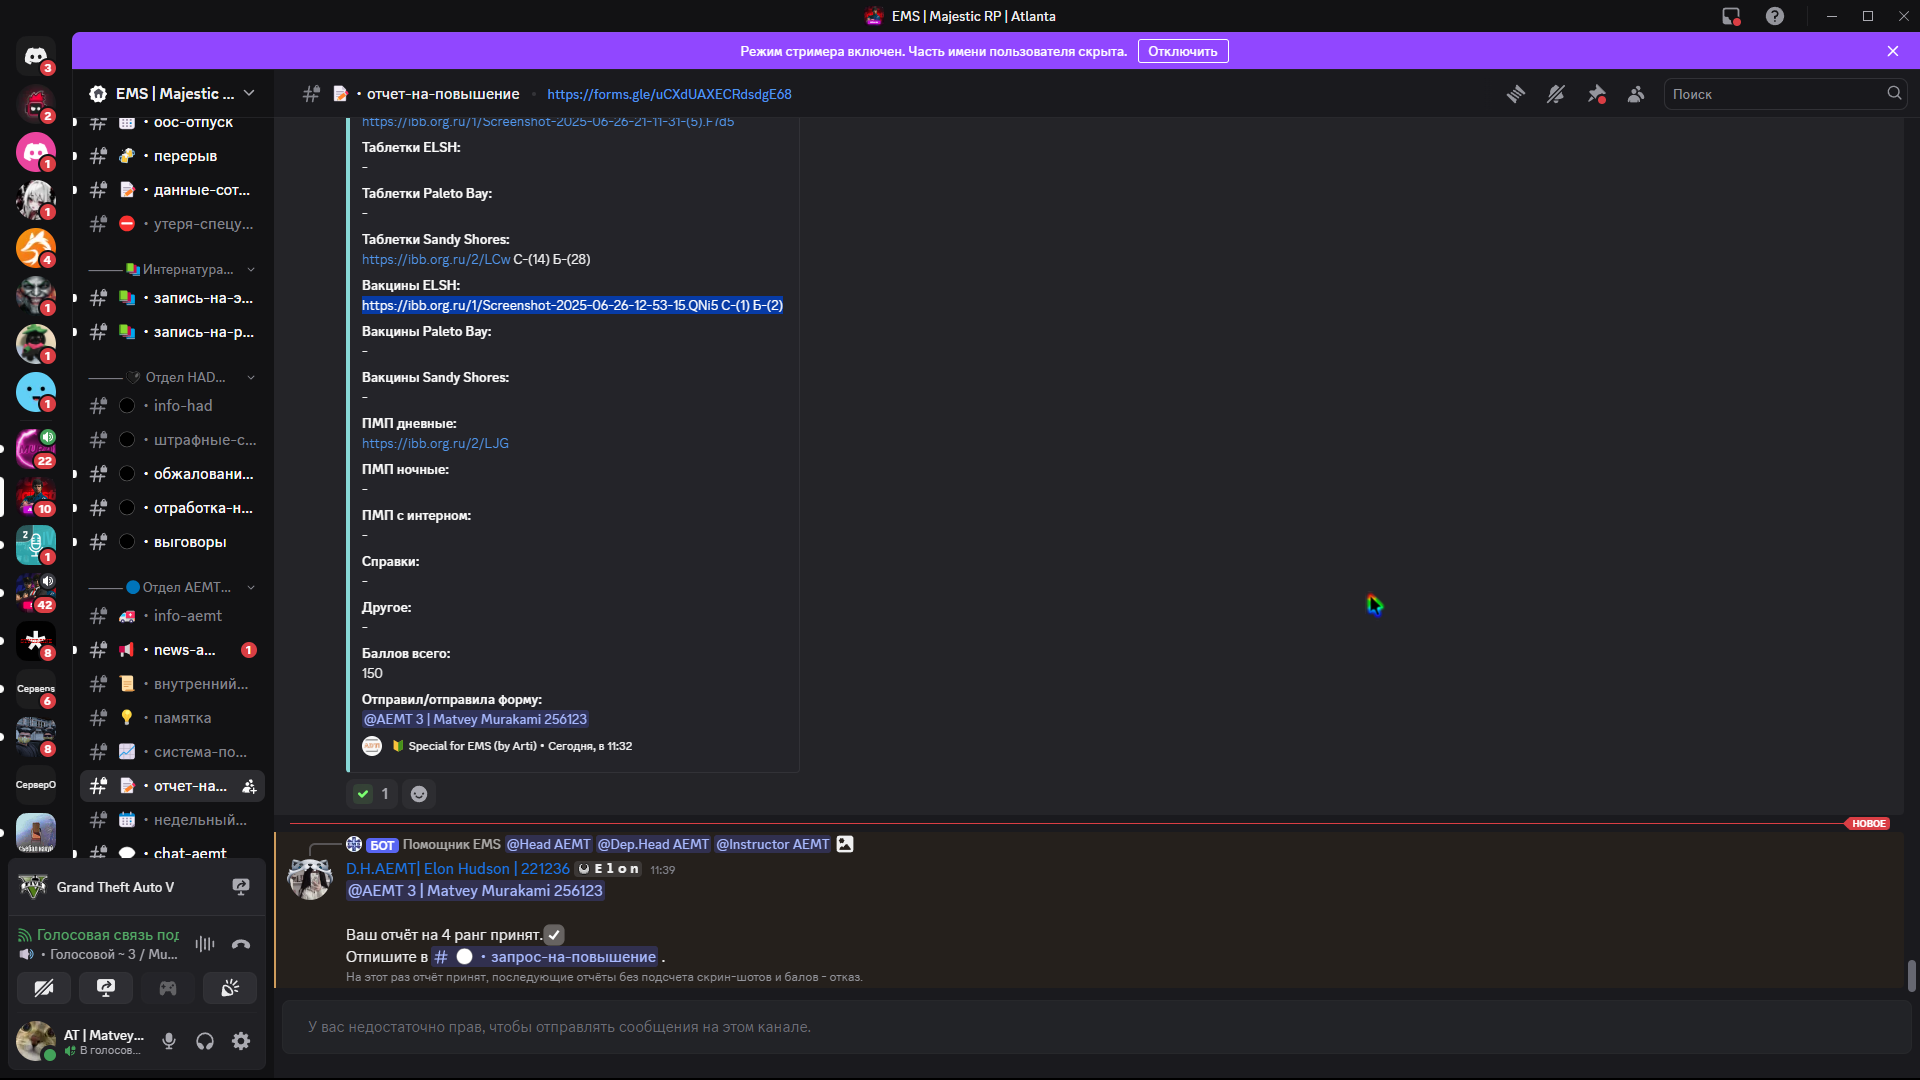The height and width of the screenshot is (1080, 1920).
Task: Dismiss the streamer mode banner
Action: tap(1893, 51)
